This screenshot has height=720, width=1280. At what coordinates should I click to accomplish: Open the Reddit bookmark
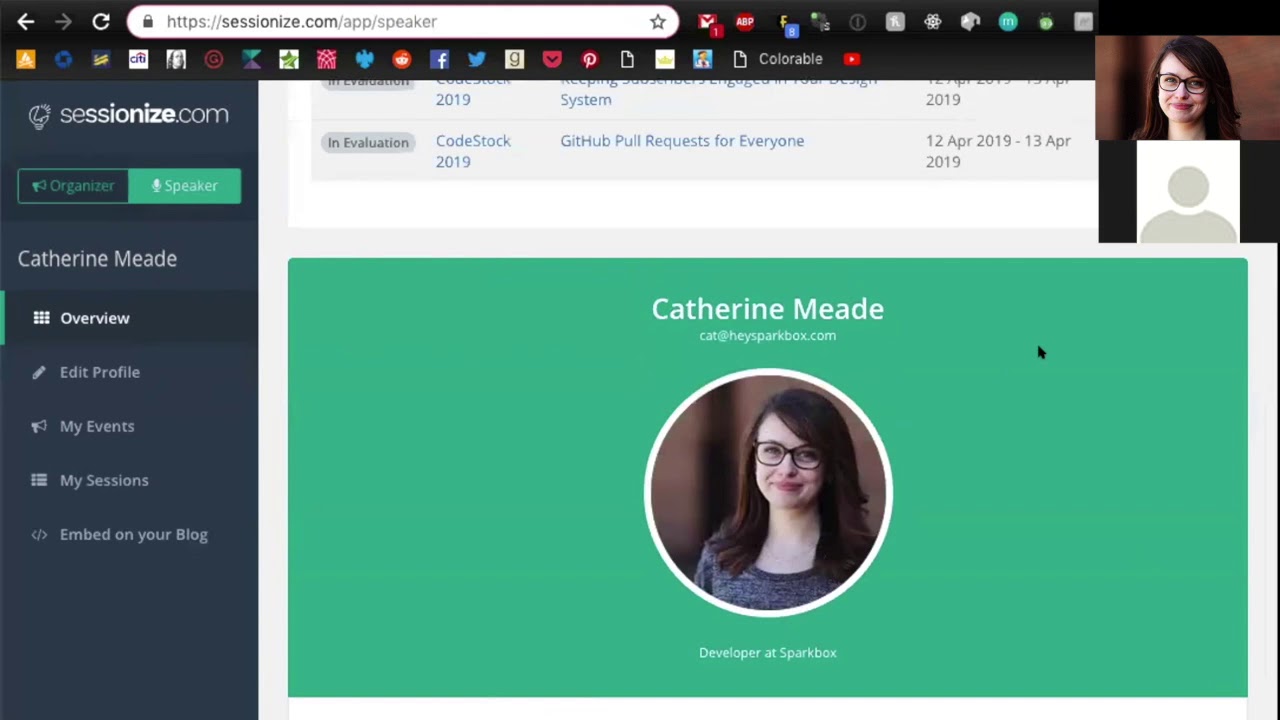tap(401, 59)
